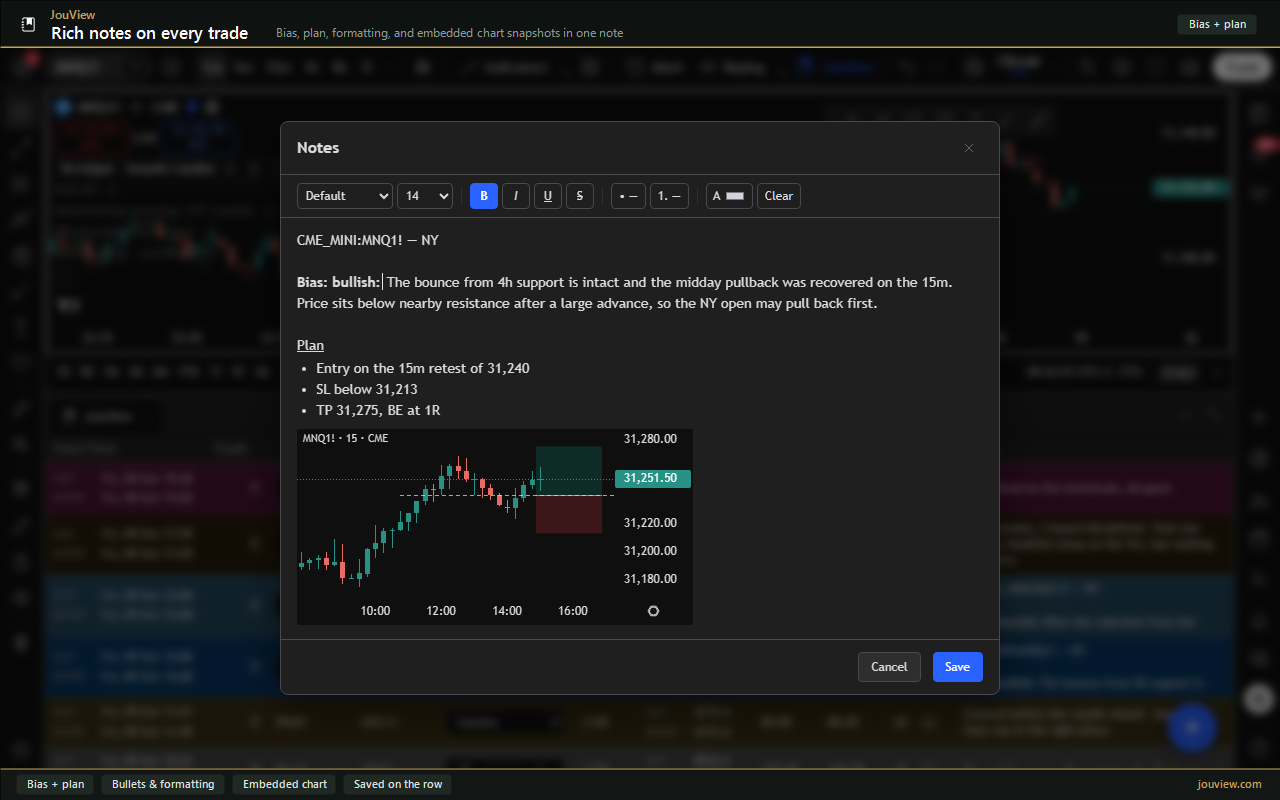
Task: Select the 'Embedded chart' chip
Action: click(x=285, y=784)
